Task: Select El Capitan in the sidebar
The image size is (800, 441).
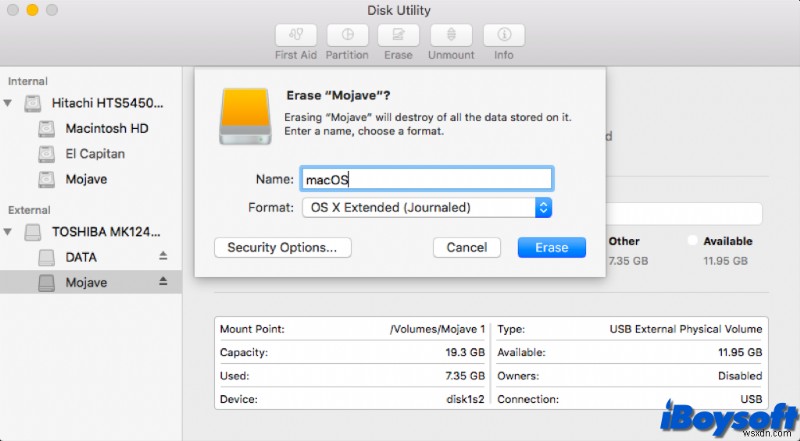Action: pos(95,154)
